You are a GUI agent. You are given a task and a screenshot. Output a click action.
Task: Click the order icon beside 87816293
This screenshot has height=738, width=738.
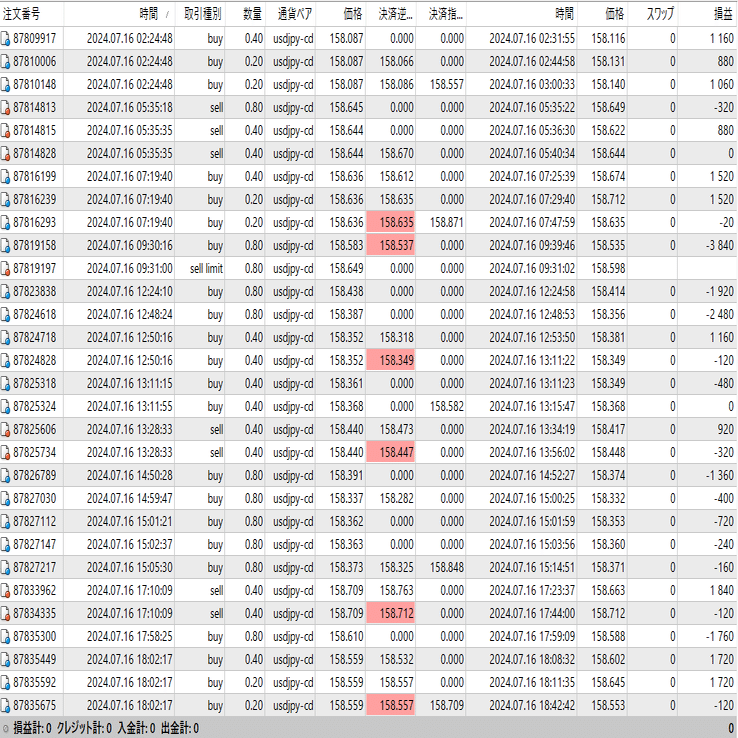(5, 223)
